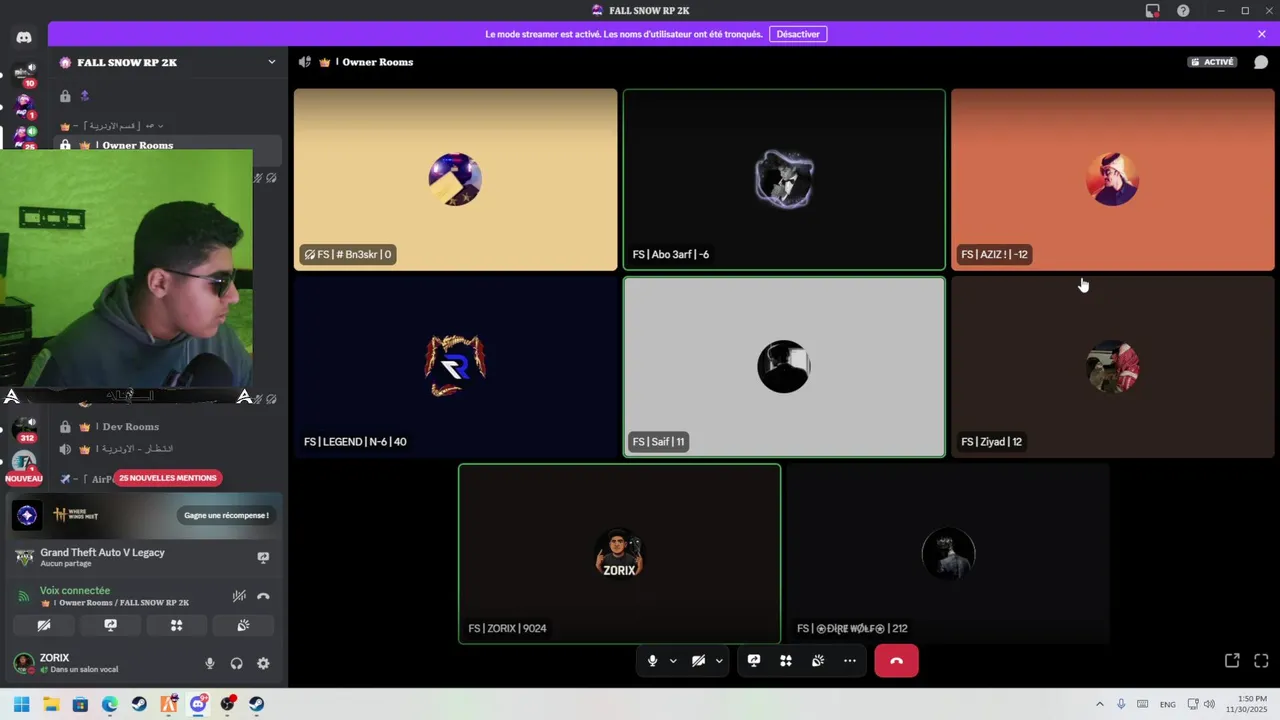Open soundboard icon in call control bar
The height and width of the screenshot is (720, 1280).
[818, 661]
